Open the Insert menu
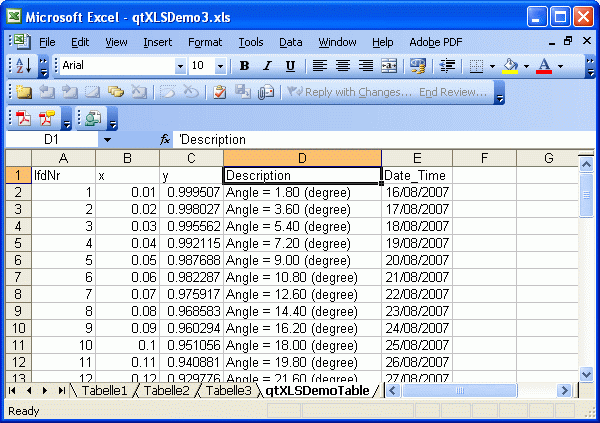Image resolution: width=600 pixels, height=423 pixels. click(158, 42)
